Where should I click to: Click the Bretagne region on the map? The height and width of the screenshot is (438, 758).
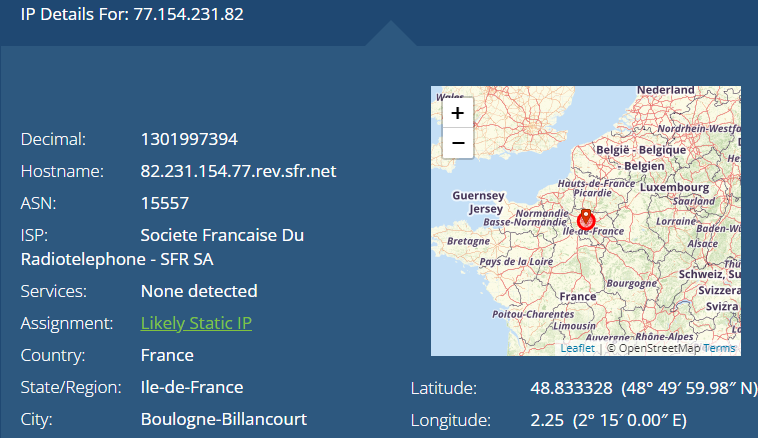[468, 241]
